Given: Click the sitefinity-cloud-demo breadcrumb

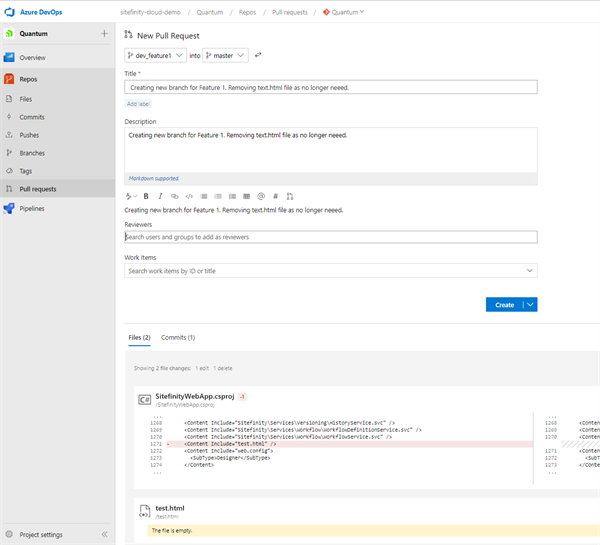Looking at the screenshot, I should 150,12.
